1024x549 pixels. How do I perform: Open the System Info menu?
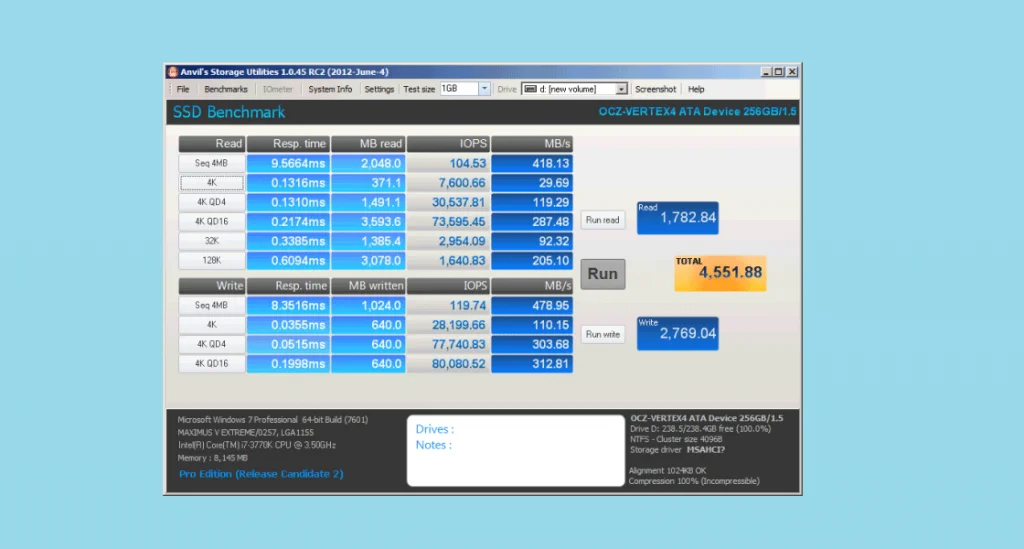coord(330,89)
